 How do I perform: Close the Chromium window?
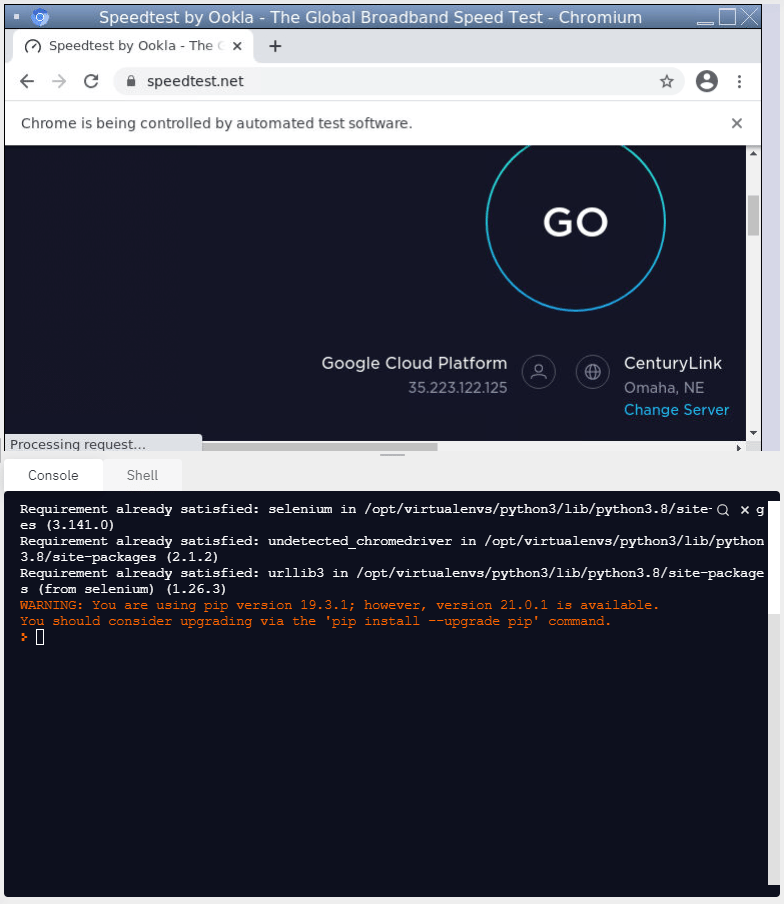pos(749,17)
